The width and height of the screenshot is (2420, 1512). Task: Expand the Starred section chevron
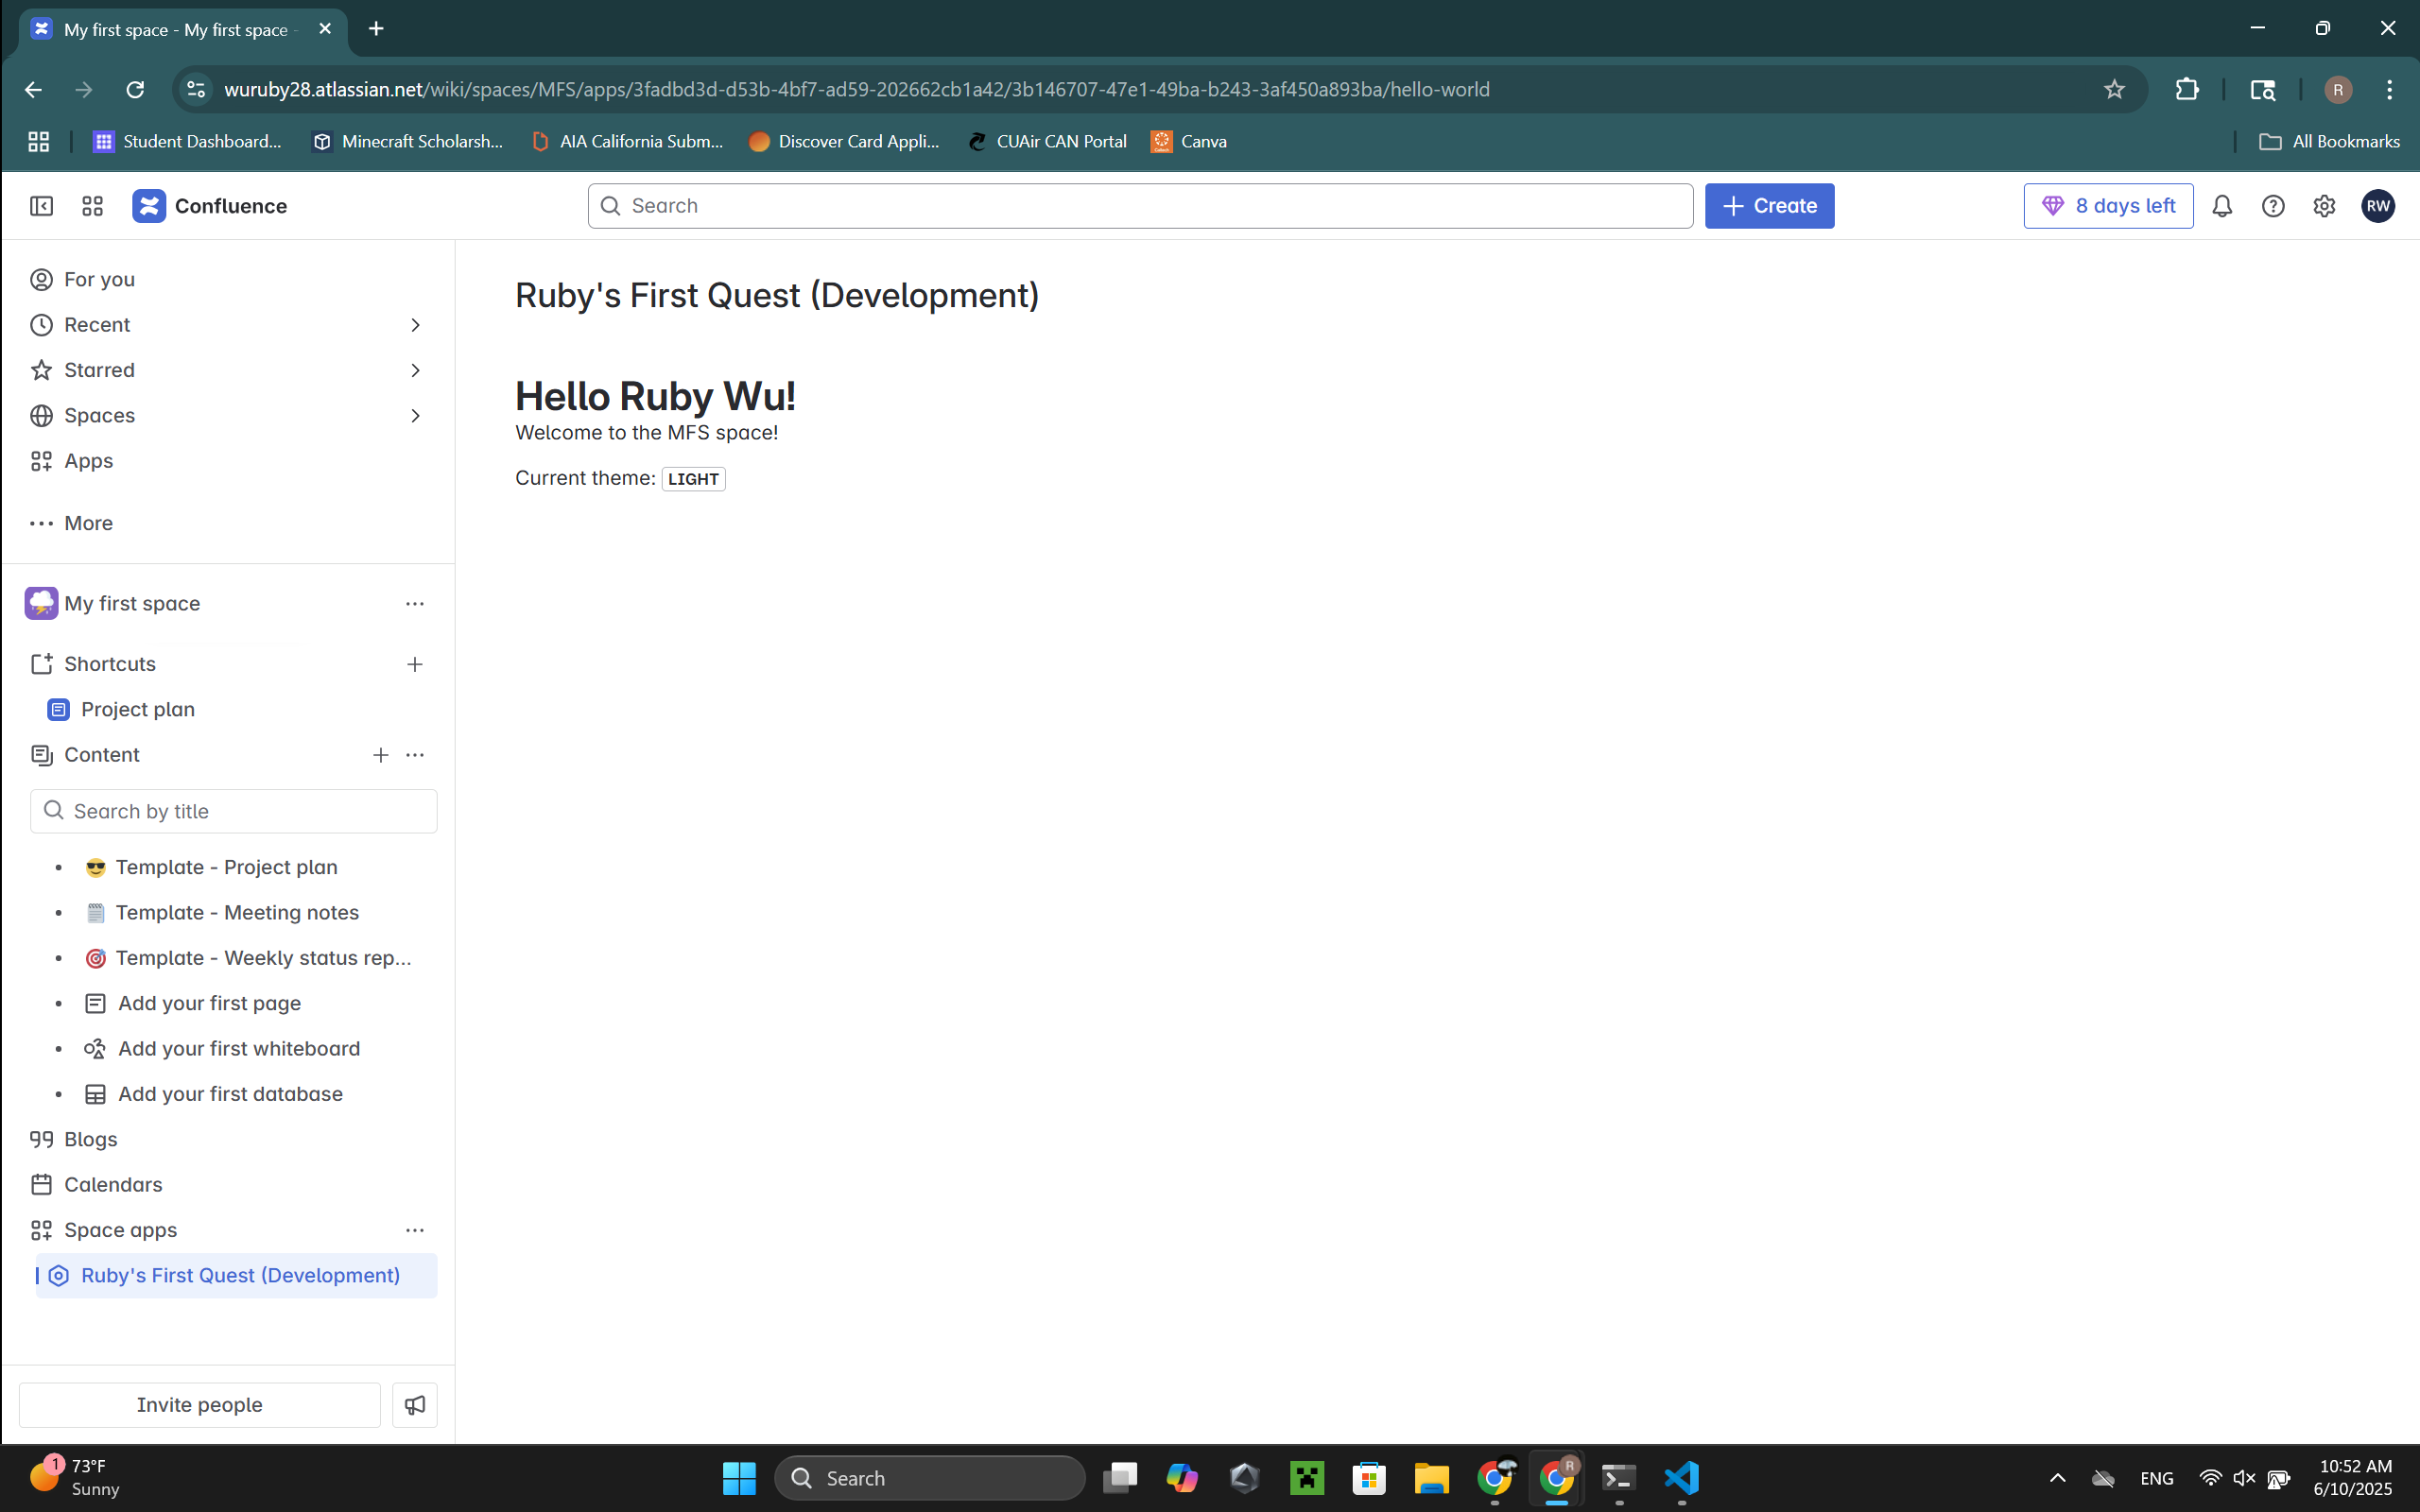(415, 370)
